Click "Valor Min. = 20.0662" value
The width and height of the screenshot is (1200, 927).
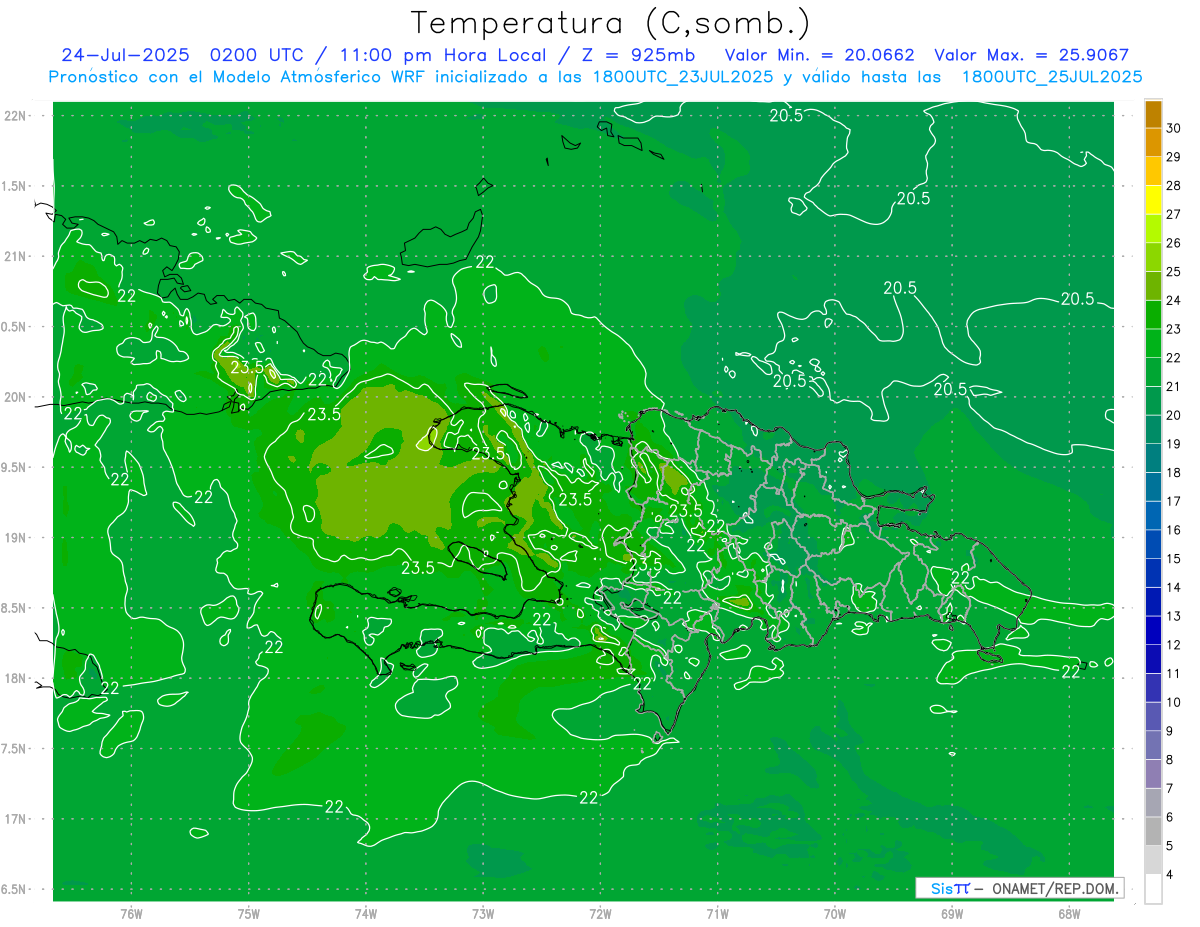[x=819, y=55]
